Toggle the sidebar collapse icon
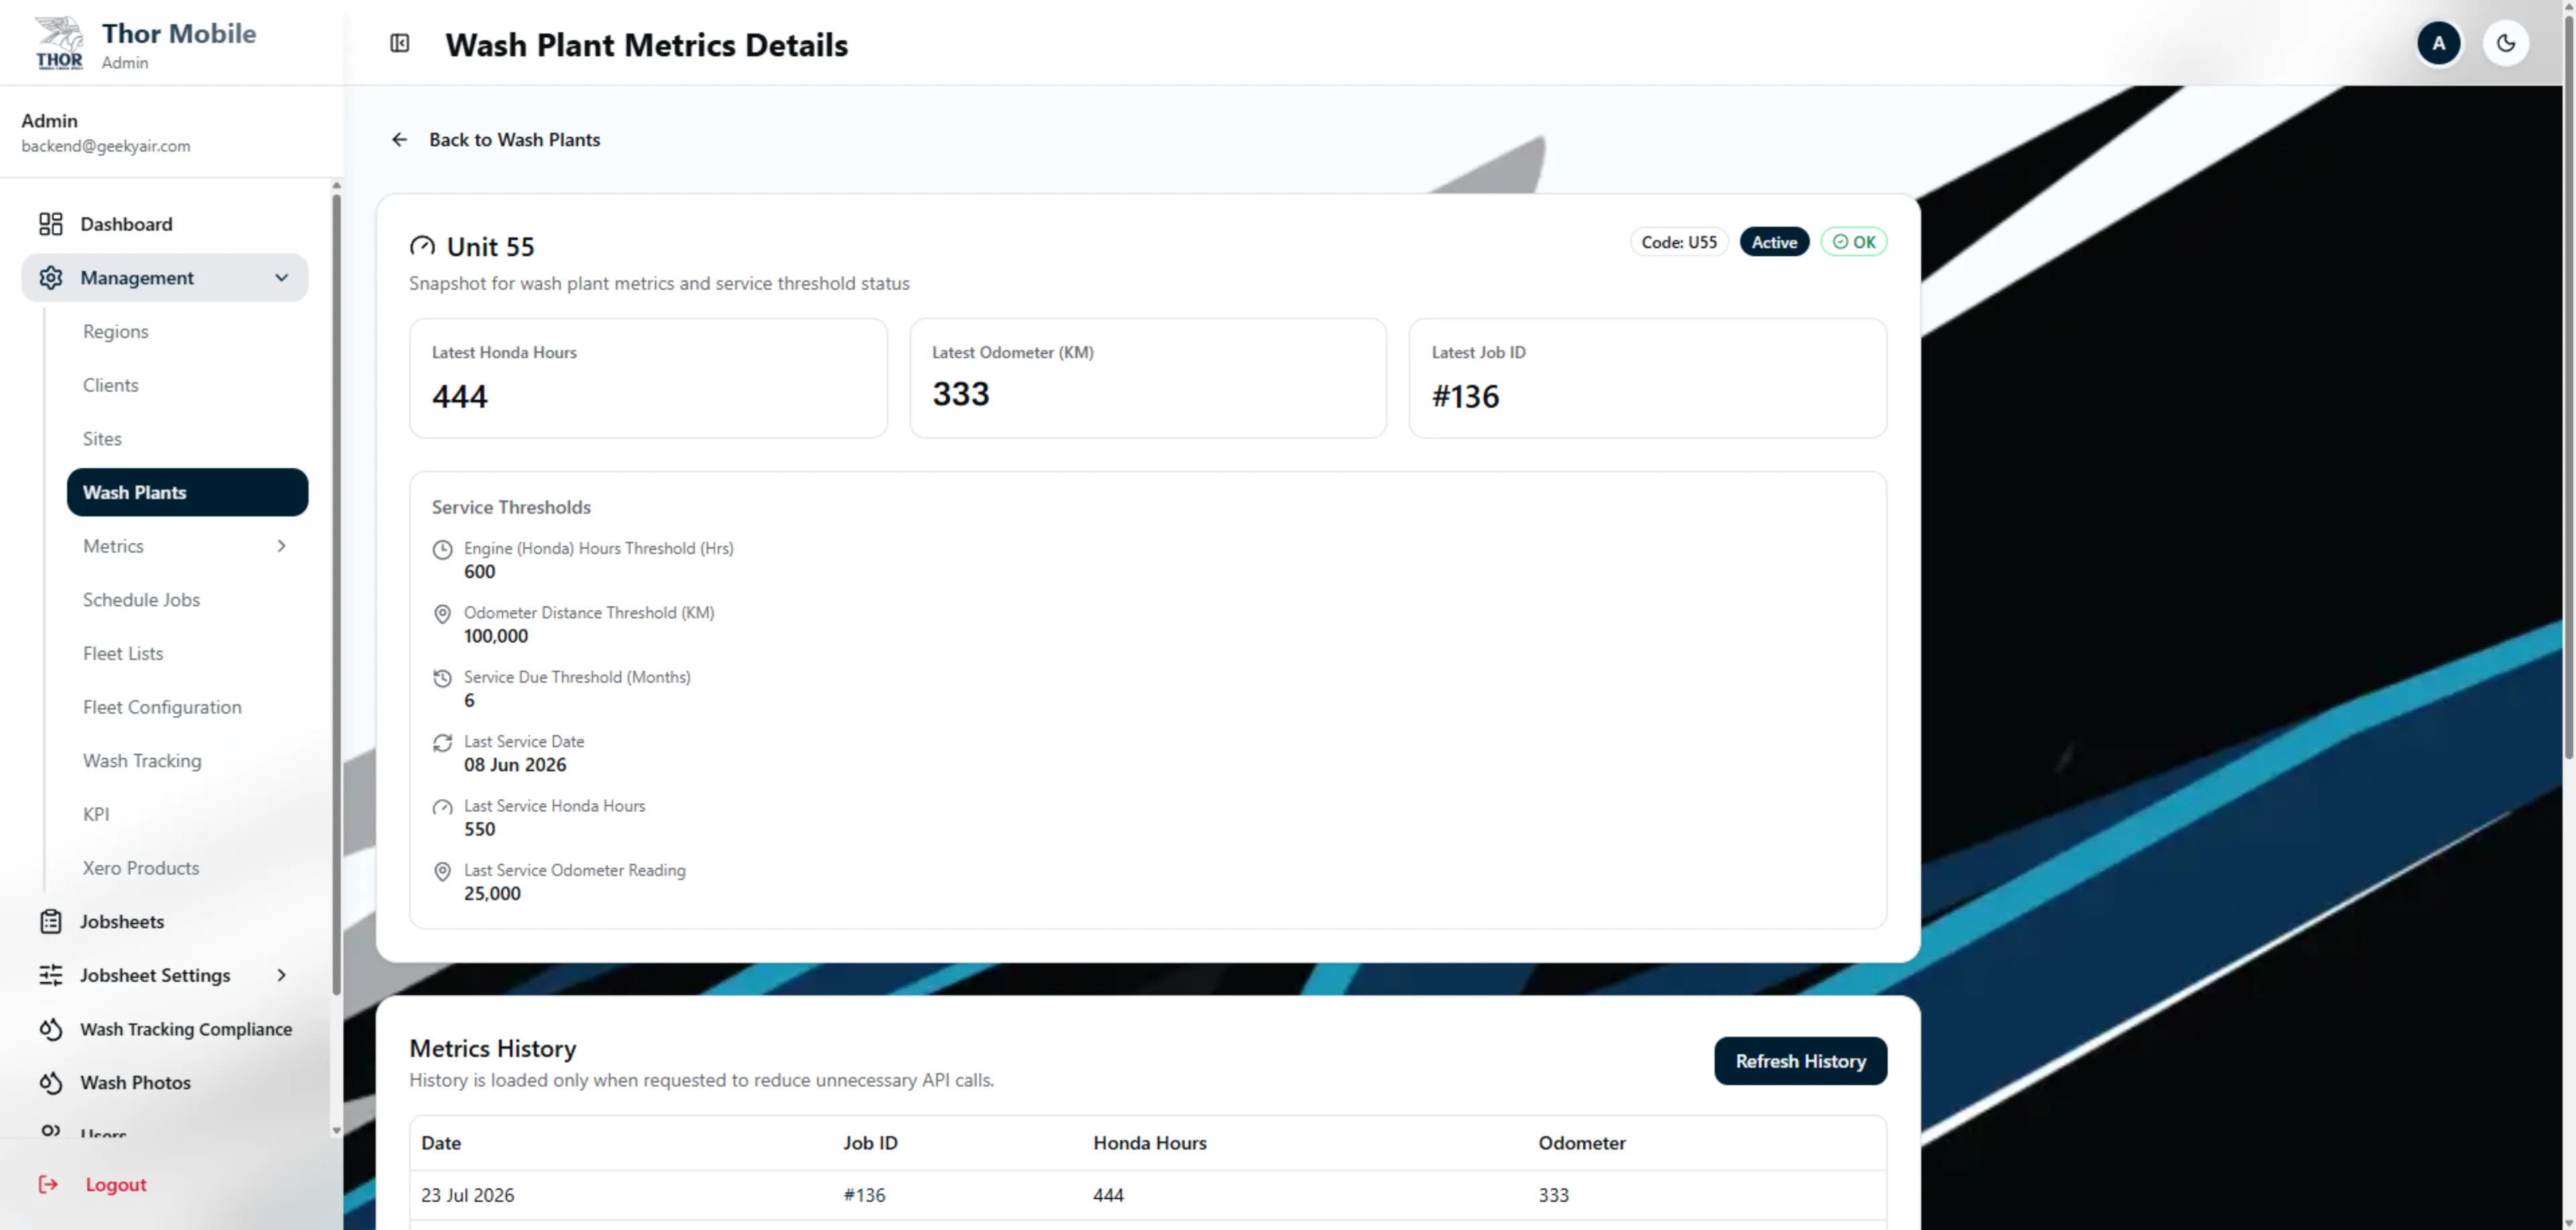Image resolution: width=2576 pixels, height=1230 pixels. [x=400, y=43]
